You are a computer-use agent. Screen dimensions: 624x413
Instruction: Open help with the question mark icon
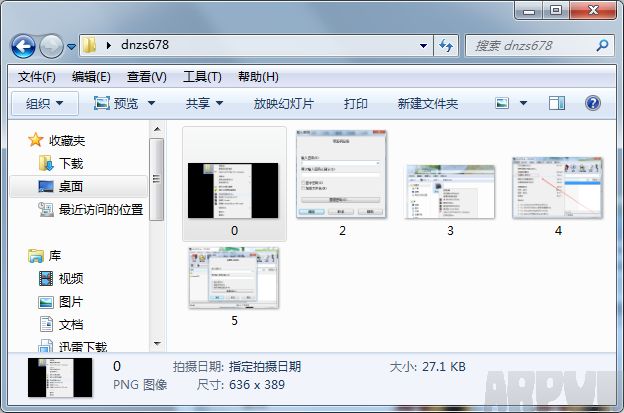tap(593, 103)
